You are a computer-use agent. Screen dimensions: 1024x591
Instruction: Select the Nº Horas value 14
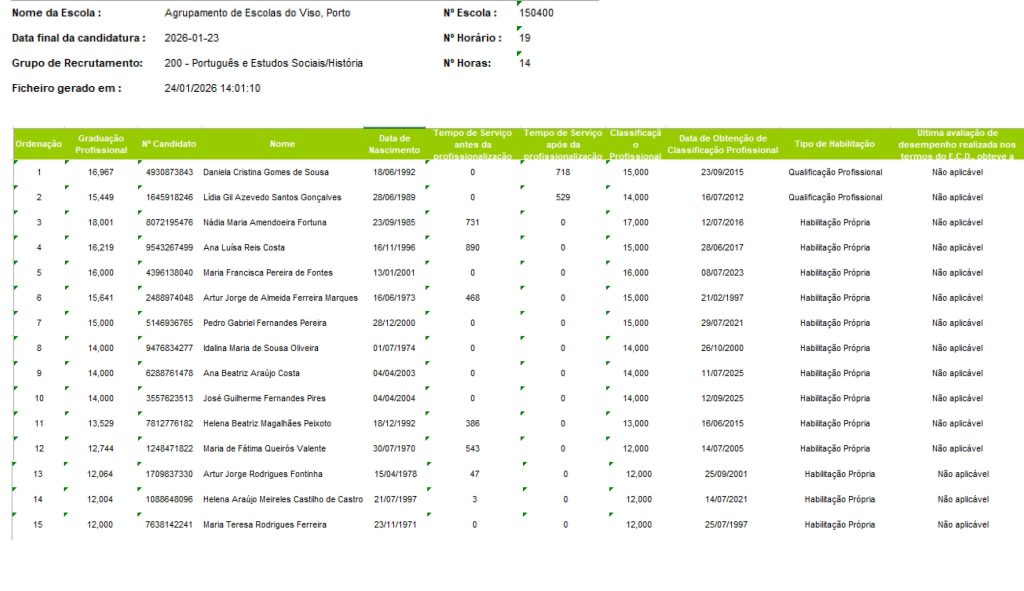(x=525, y=63)
